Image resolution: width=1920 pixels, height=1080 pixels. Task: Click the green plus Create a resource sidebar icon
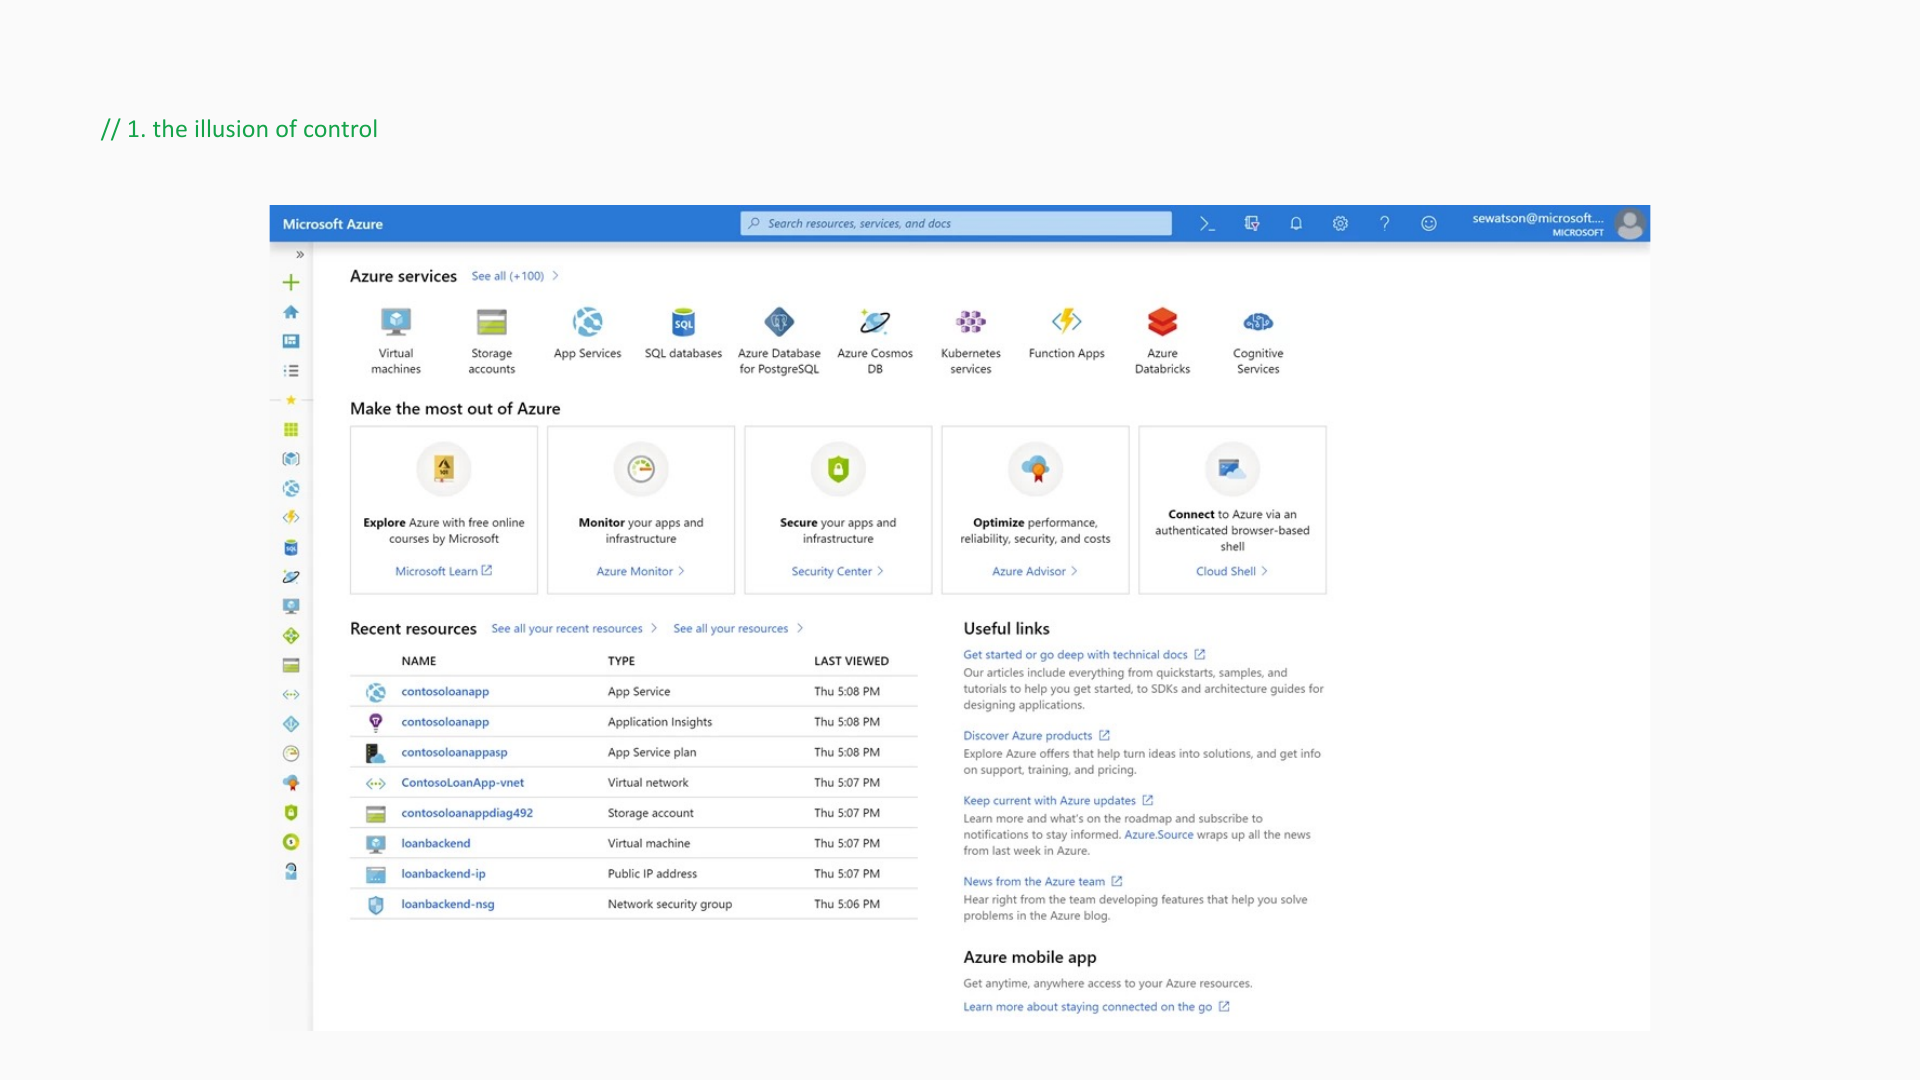tap(291, 282)
